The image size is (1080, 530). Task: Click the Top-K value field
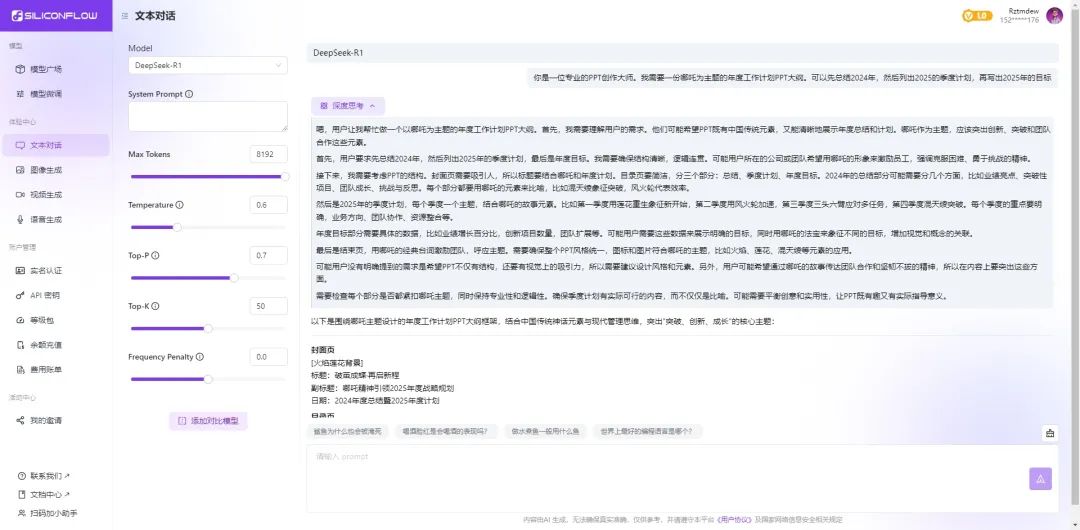pyautogui.click(x=269, y=306)
